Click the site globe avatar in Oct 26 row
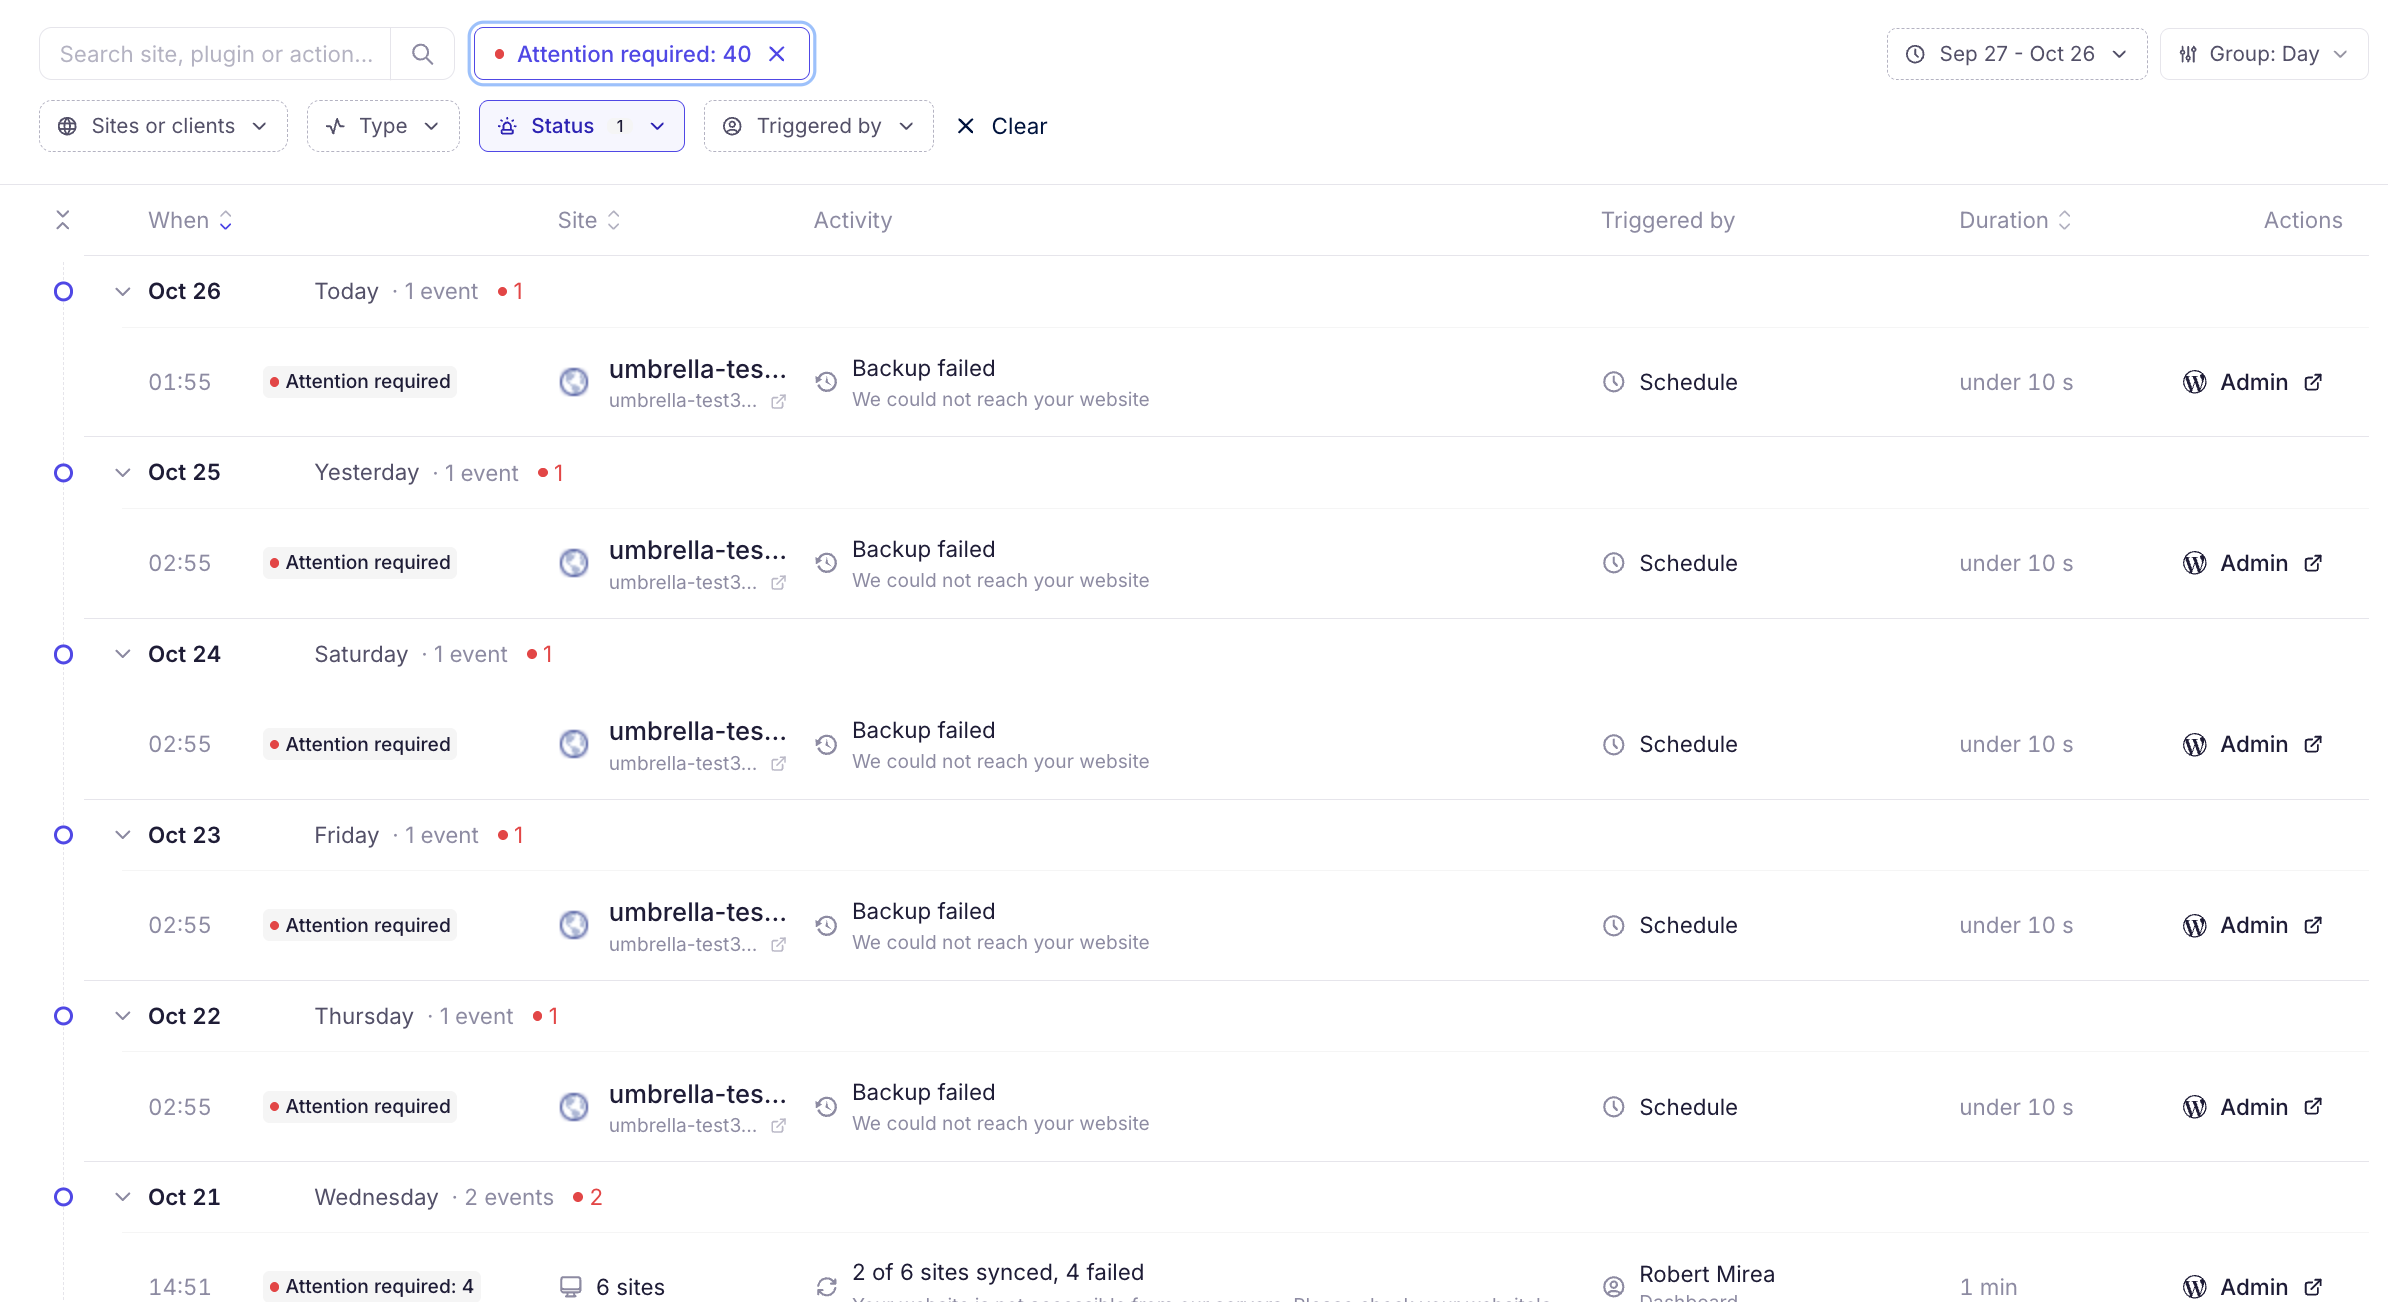 pyautogui.click(x=574, y=382)
